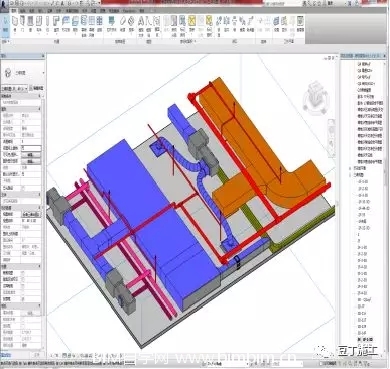390x369 pixels.
Task: Choose the Curtain System tool
Action: 84,26
